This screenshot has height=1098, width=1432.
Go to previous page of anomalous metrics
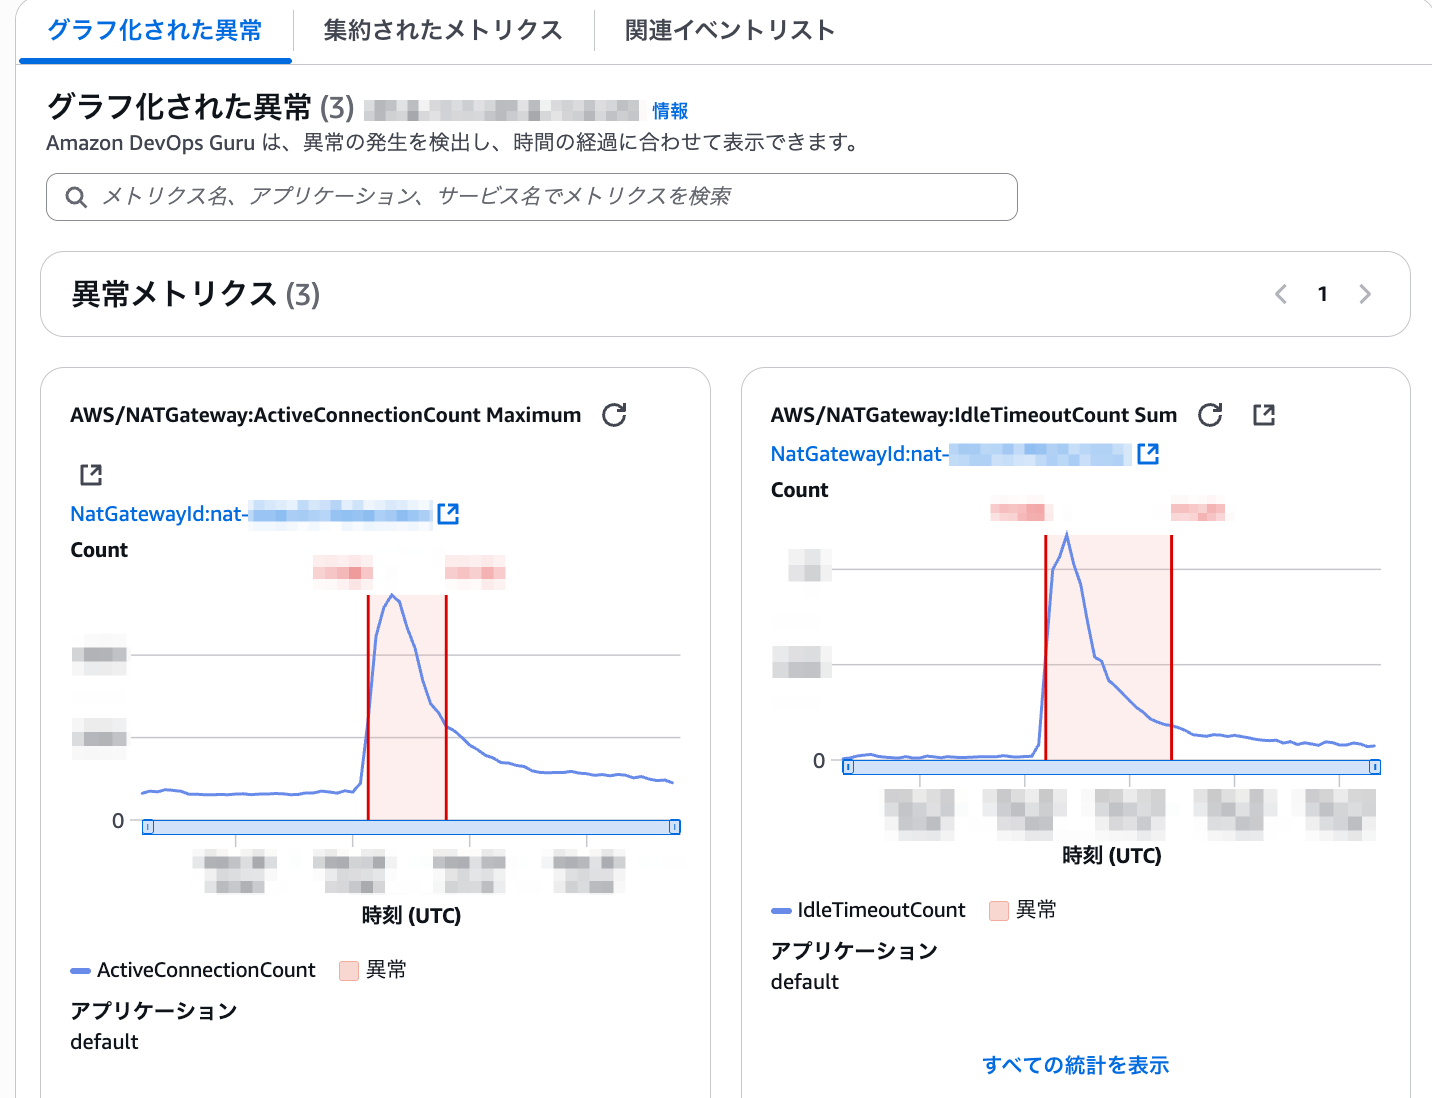1281,294
